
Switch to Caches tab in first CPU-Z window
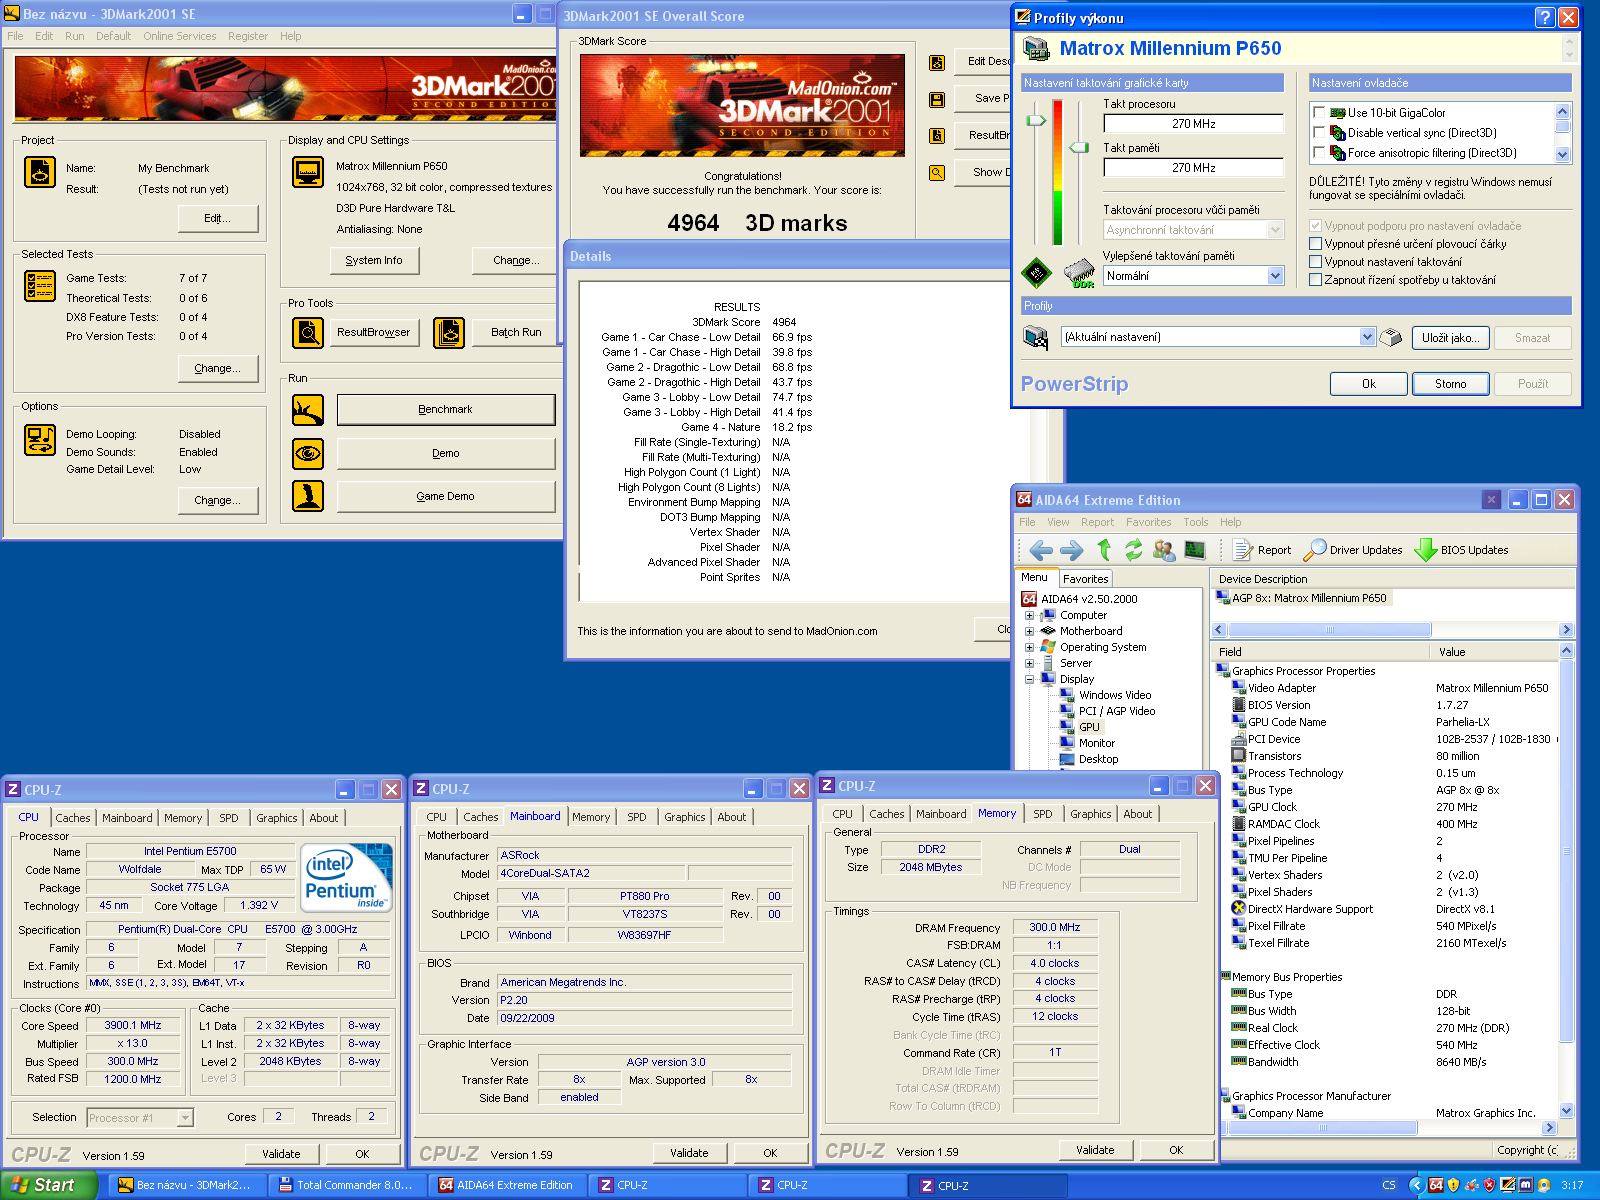point(73,818)
